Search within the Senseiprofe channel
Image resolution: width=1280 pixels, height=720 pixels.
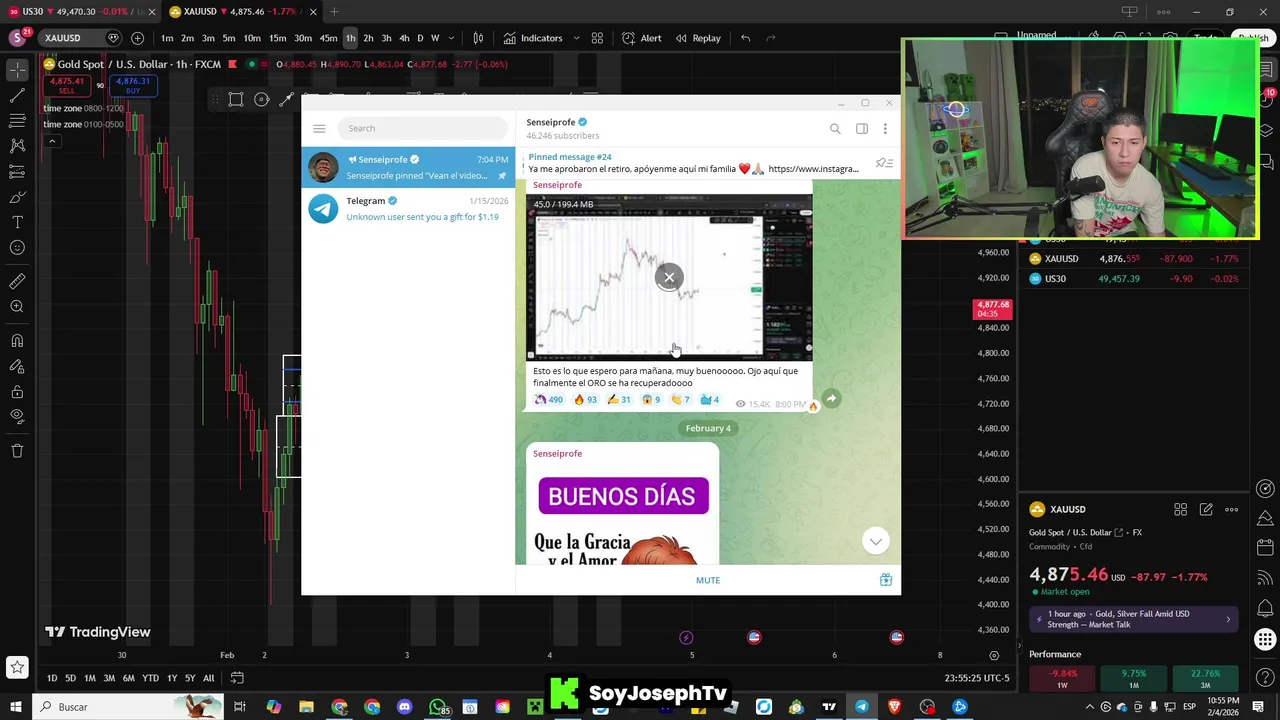[835, 128]
